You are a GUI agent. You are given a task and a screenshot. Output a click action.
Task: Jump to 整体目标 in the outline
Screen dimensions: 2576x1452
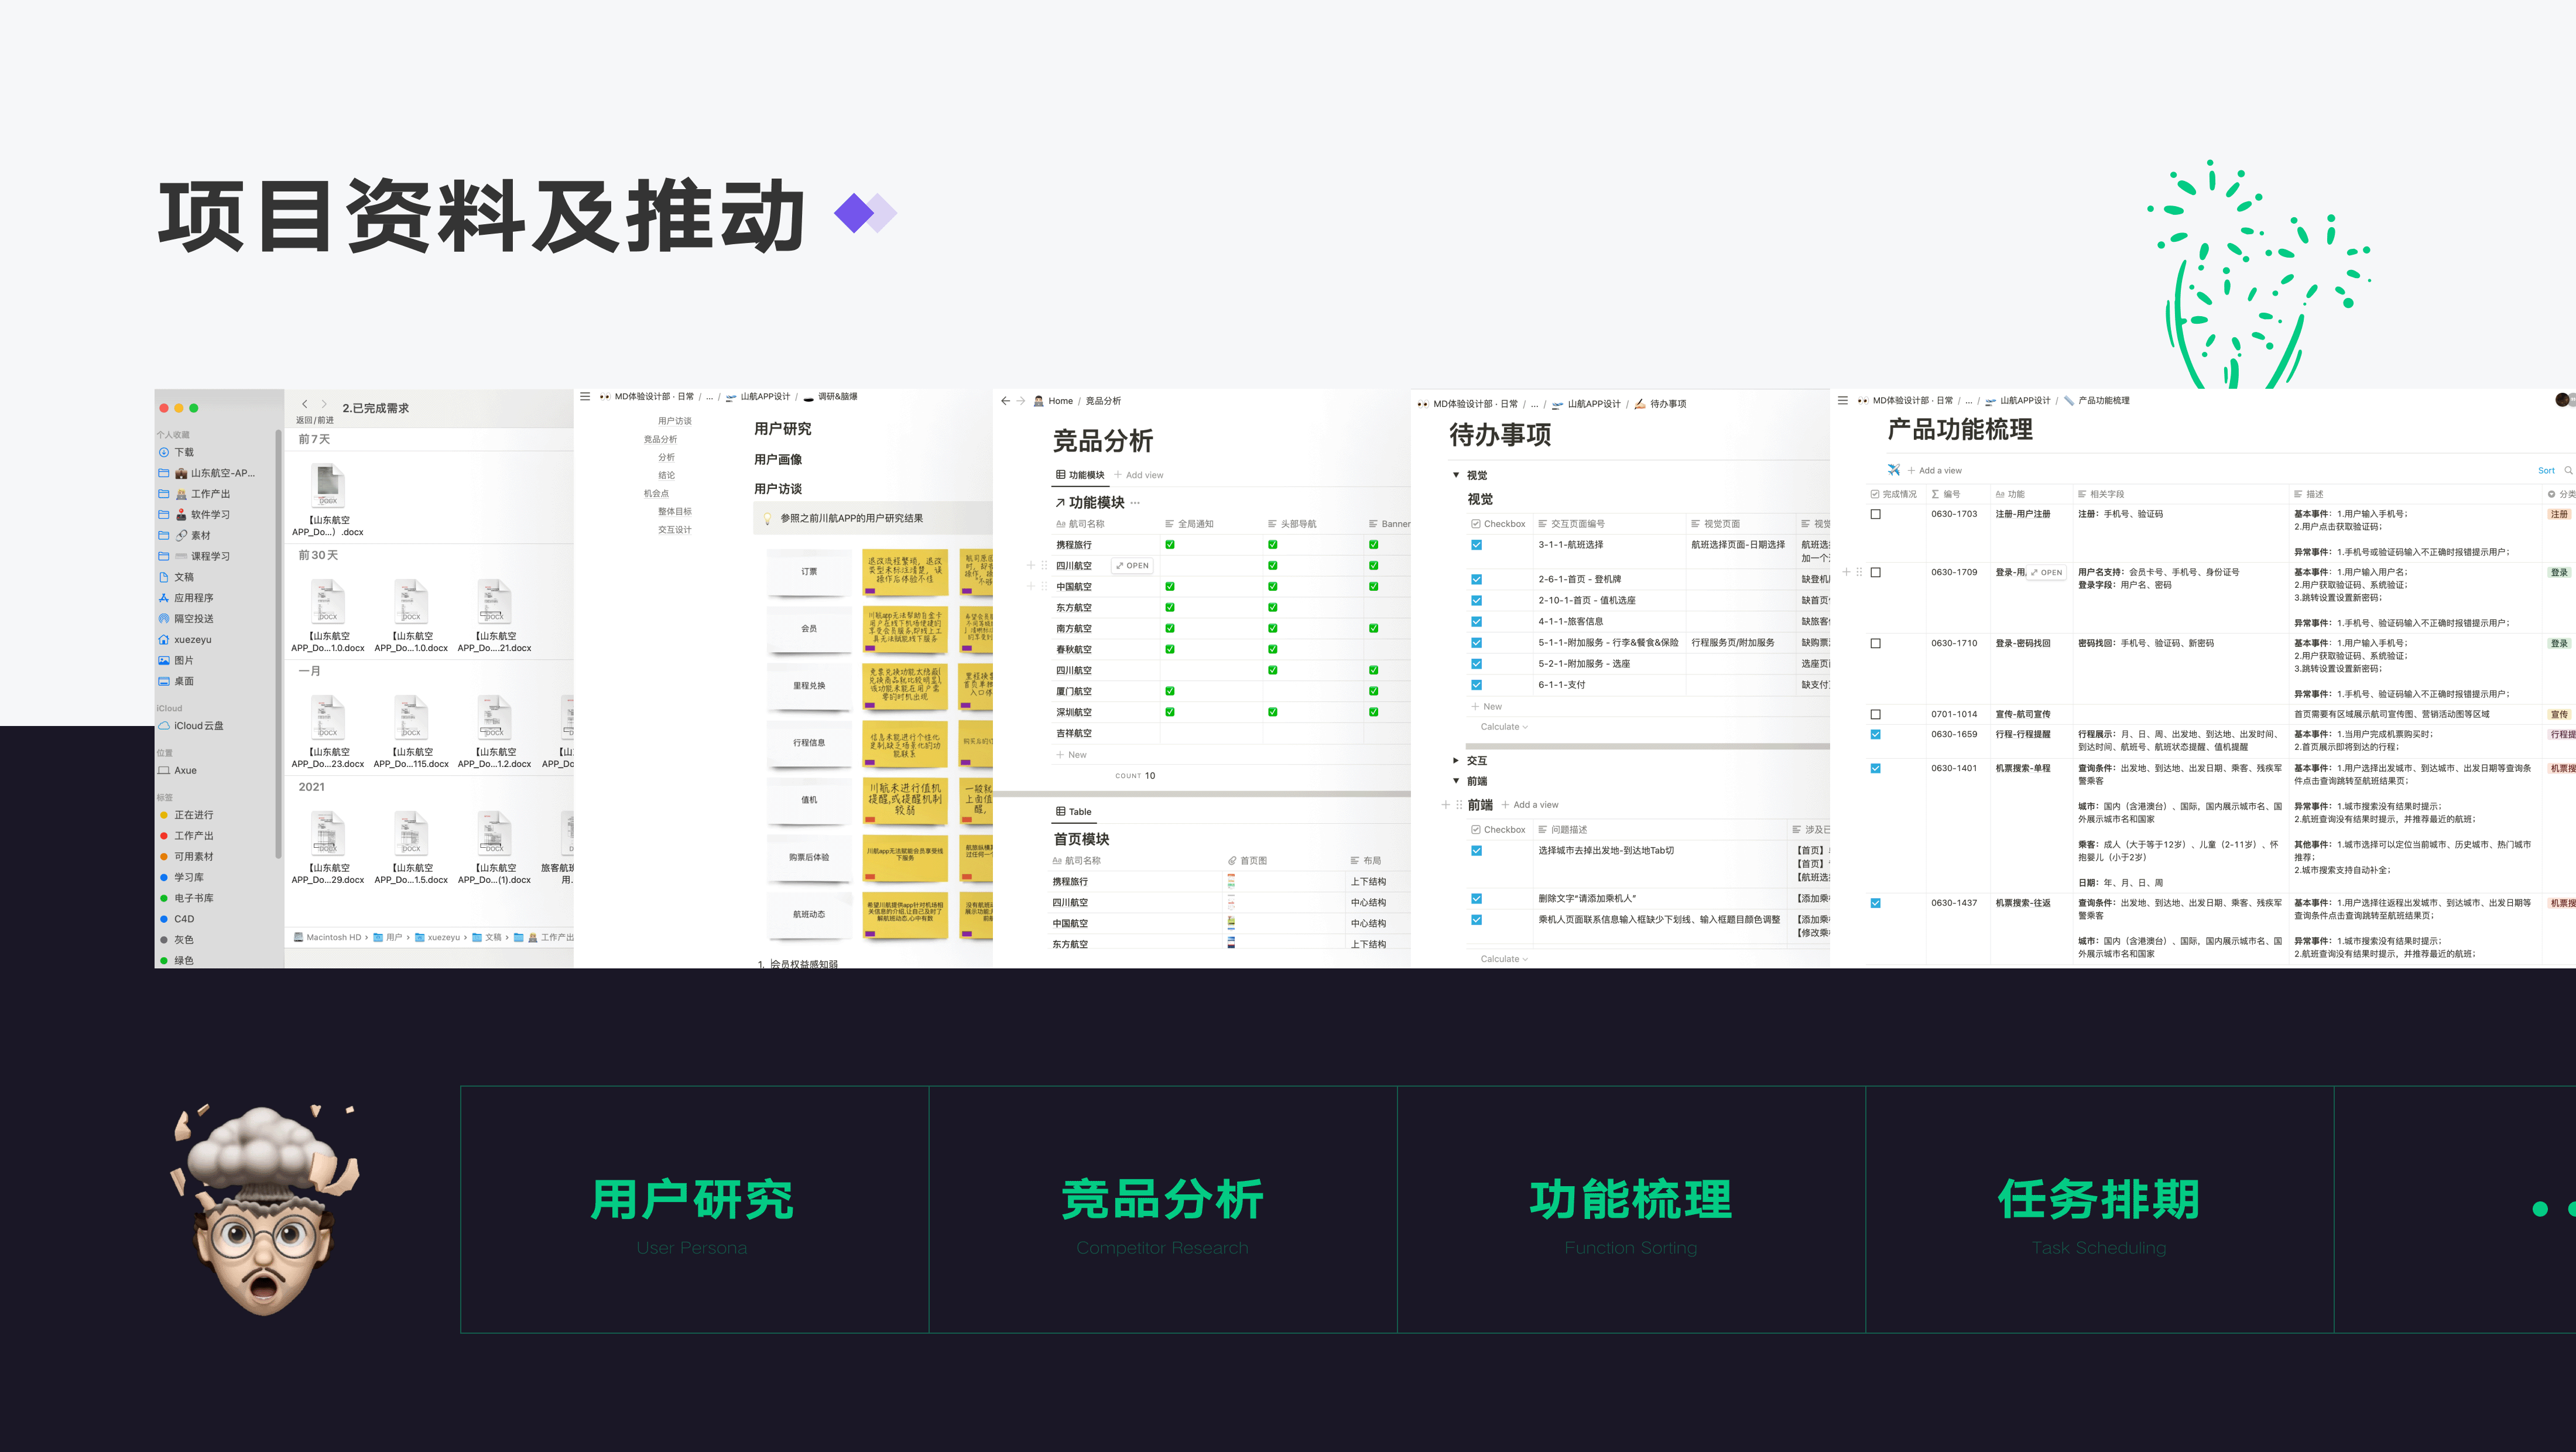[x=674, y=511]
